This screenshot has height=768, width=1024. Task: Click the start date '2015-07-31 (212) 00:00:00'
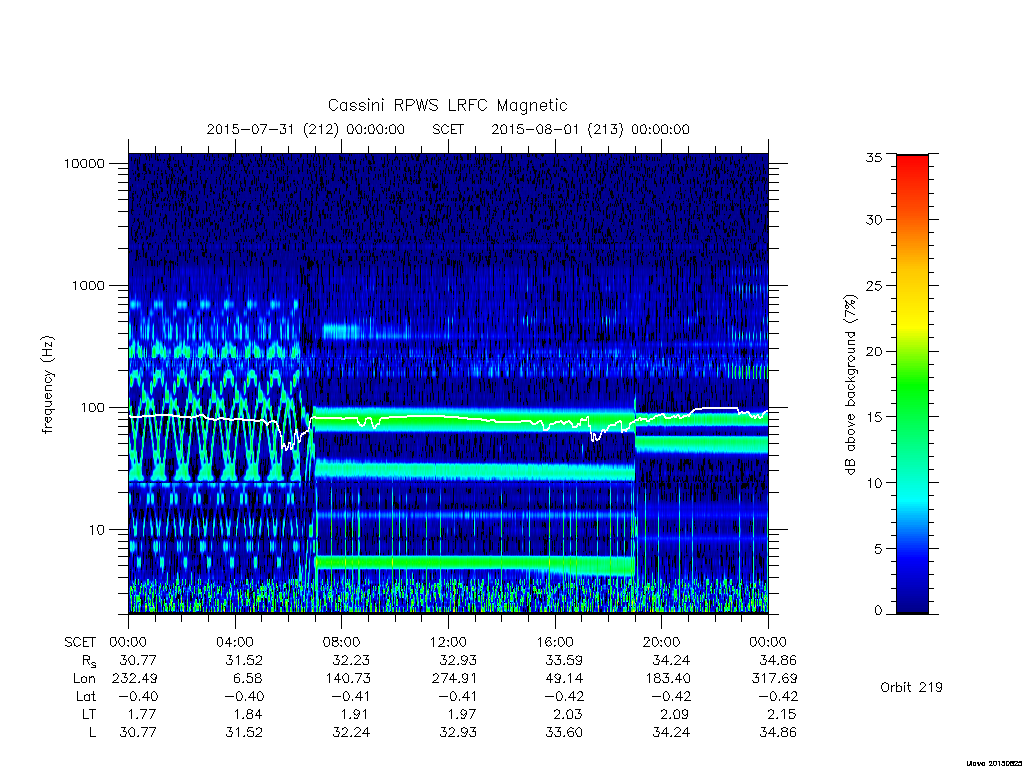(x=306, y=129)
